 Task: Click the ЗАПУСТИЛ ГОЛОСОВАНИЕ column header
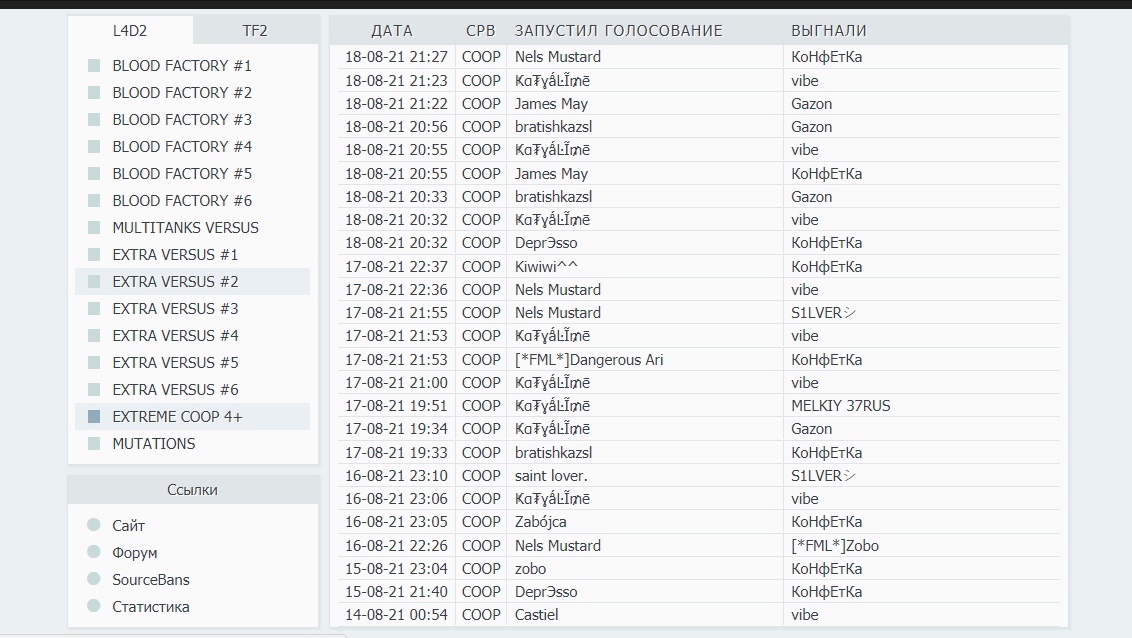pos(618,31)
